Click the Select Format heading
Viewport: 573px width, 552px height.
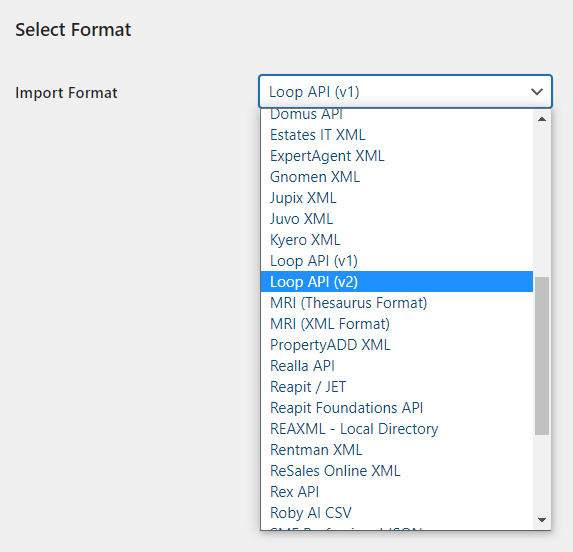[x=73, y=30]
